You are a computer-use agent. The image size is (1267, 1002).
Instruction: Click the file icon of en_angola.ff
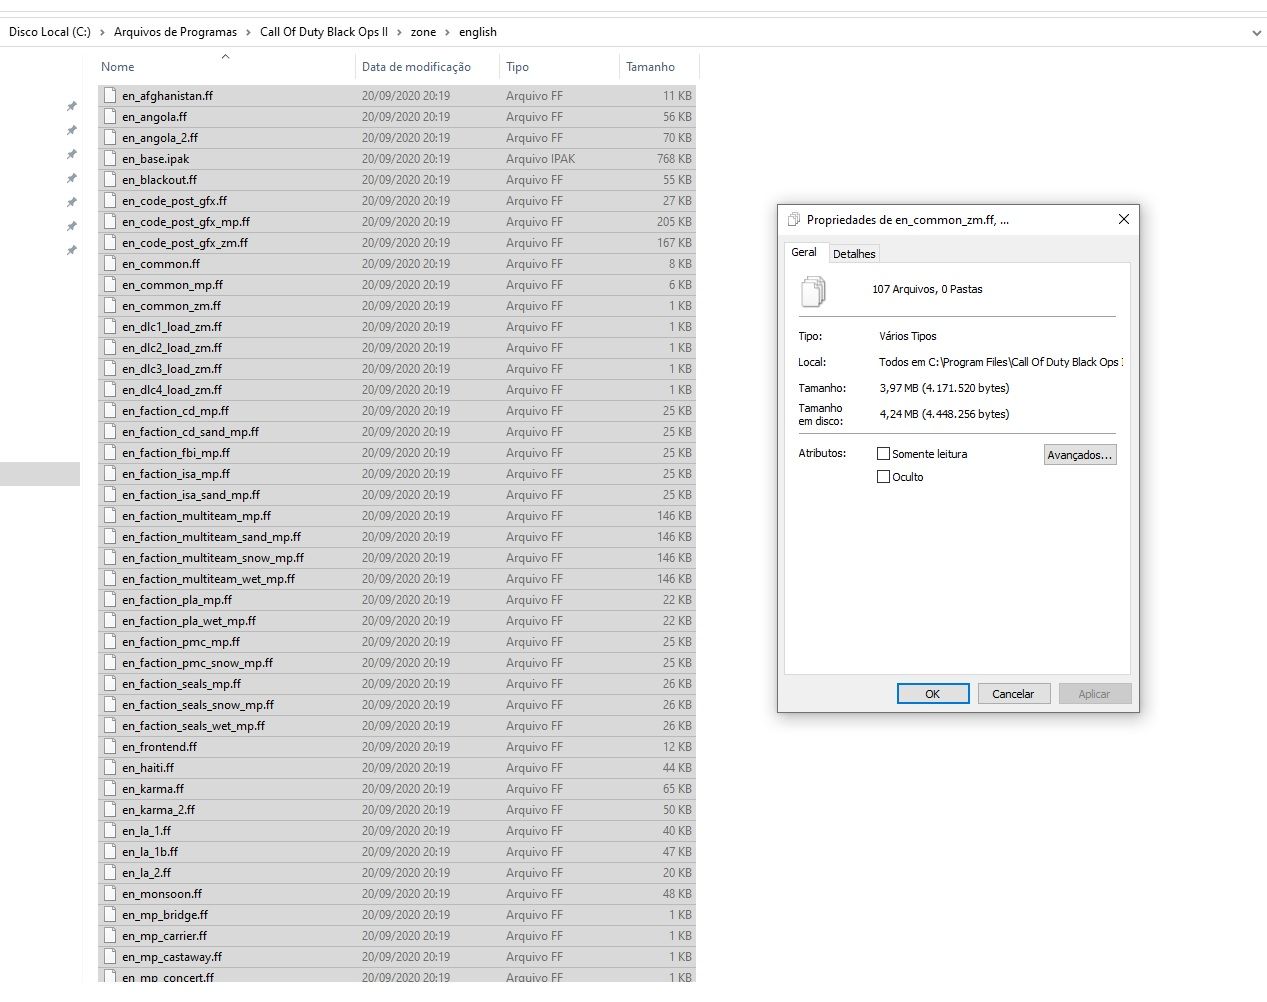(x=110, y=117)
